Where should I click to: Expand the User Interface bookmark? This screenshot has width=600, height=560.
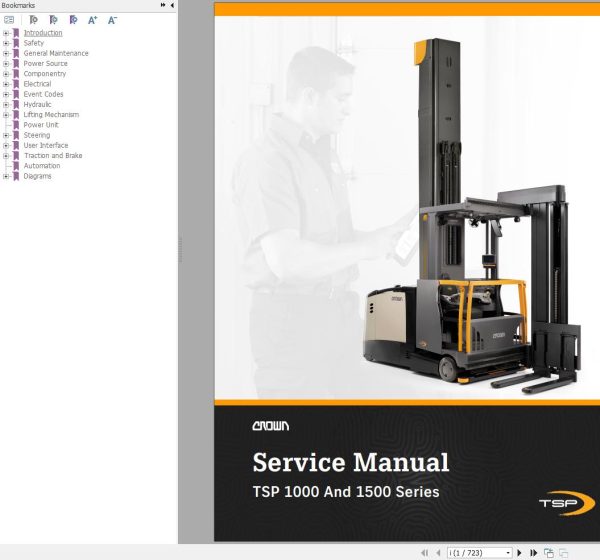[x=6, y=145]
